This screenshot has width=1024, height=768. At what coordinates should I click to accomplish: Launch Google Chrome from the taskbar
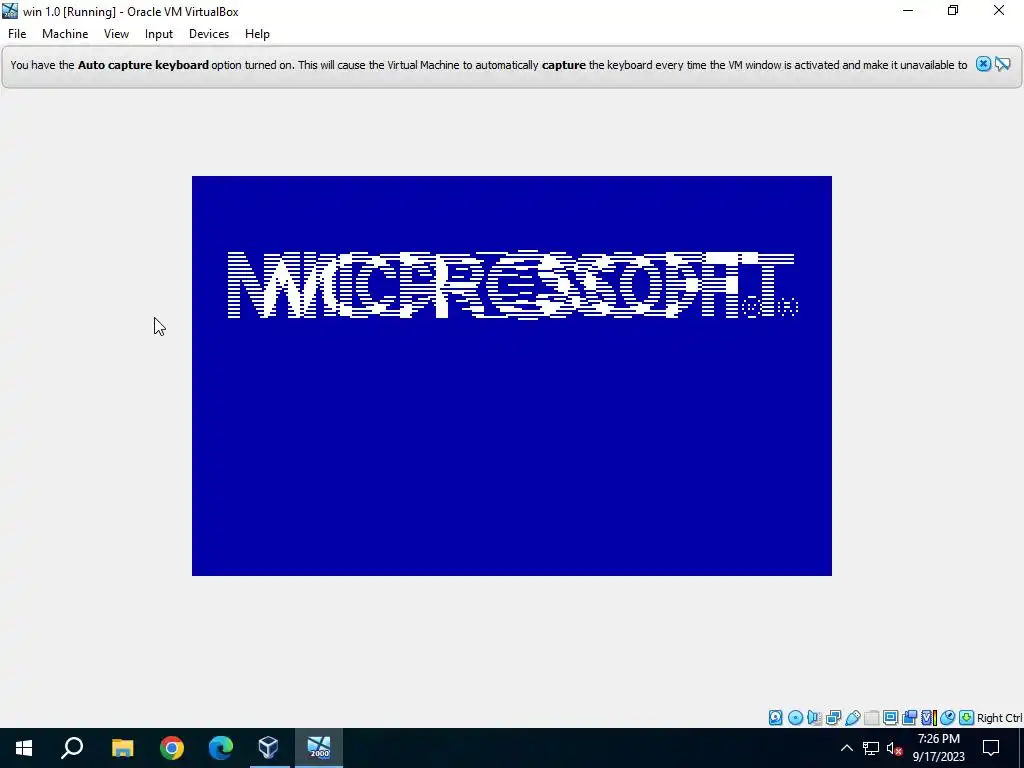click(172, 748)
